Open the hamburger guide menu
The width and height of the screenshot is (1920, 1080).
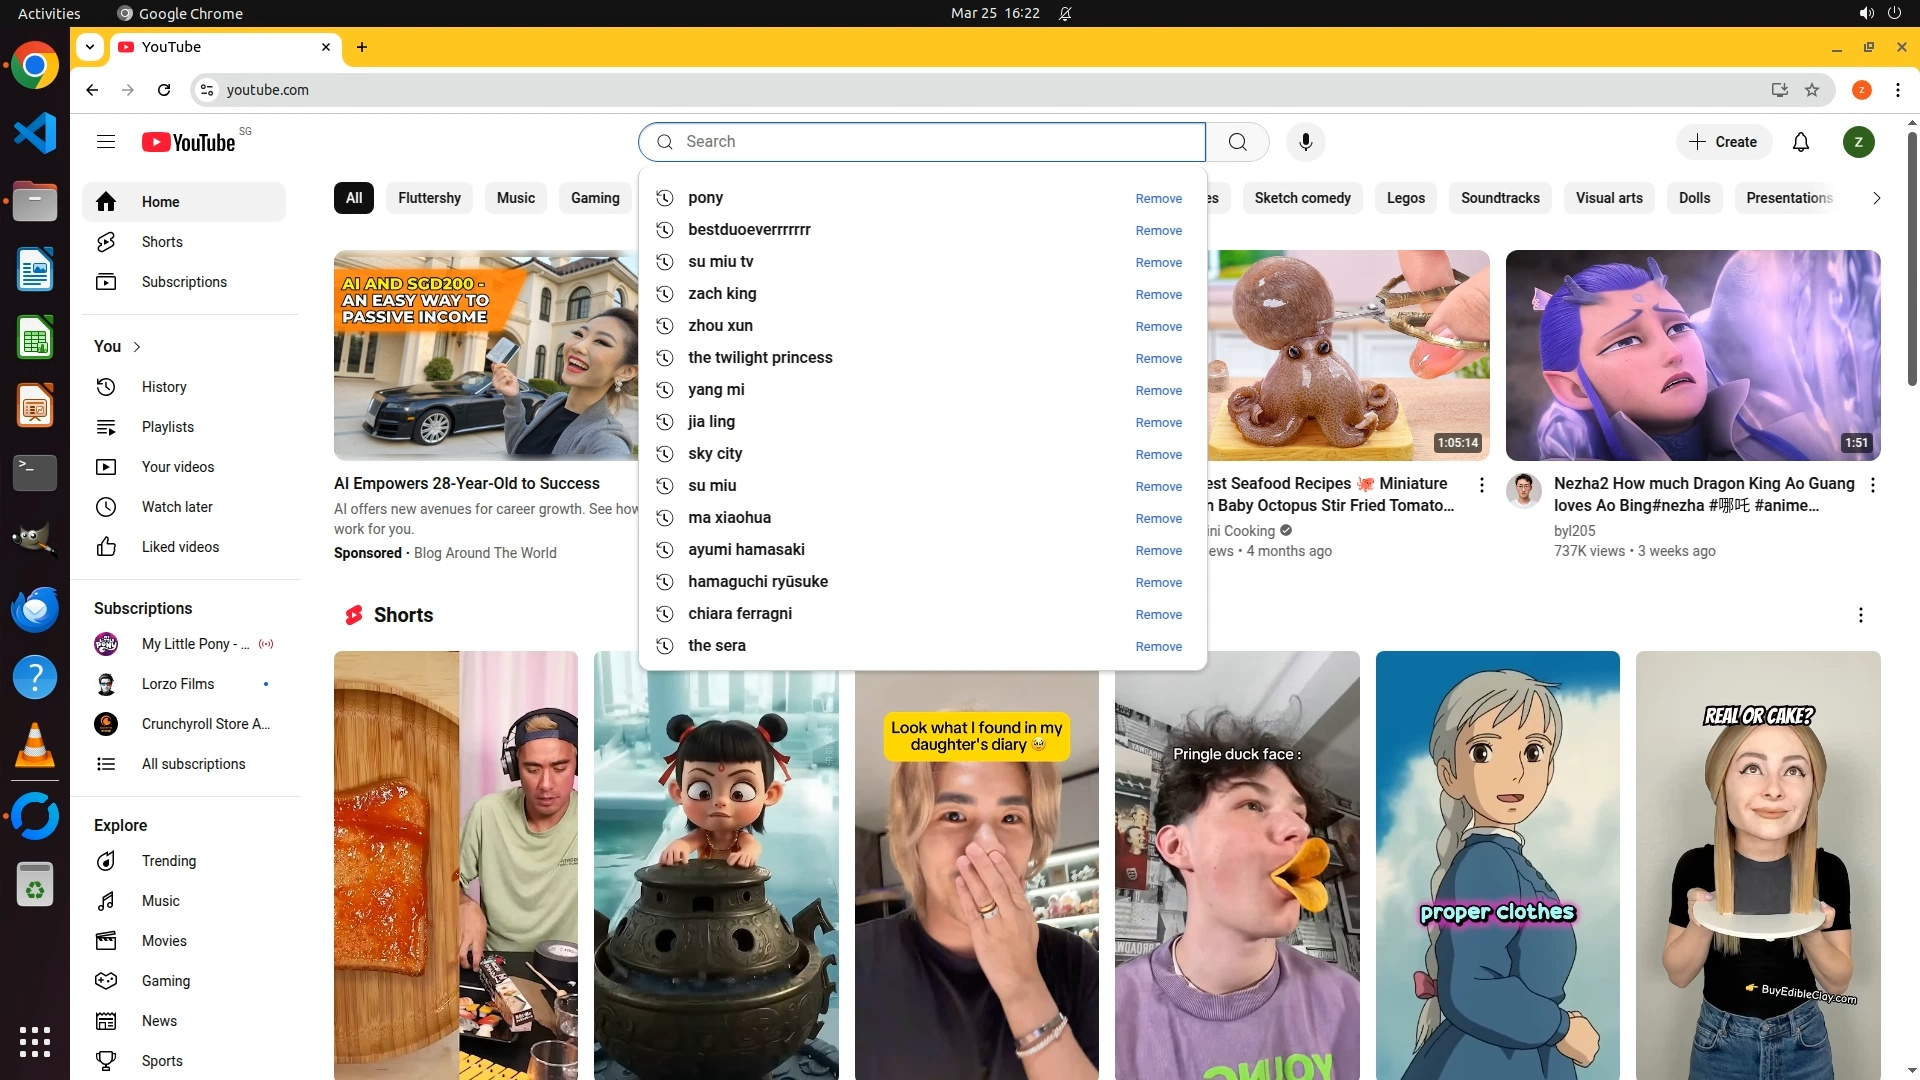106,142
